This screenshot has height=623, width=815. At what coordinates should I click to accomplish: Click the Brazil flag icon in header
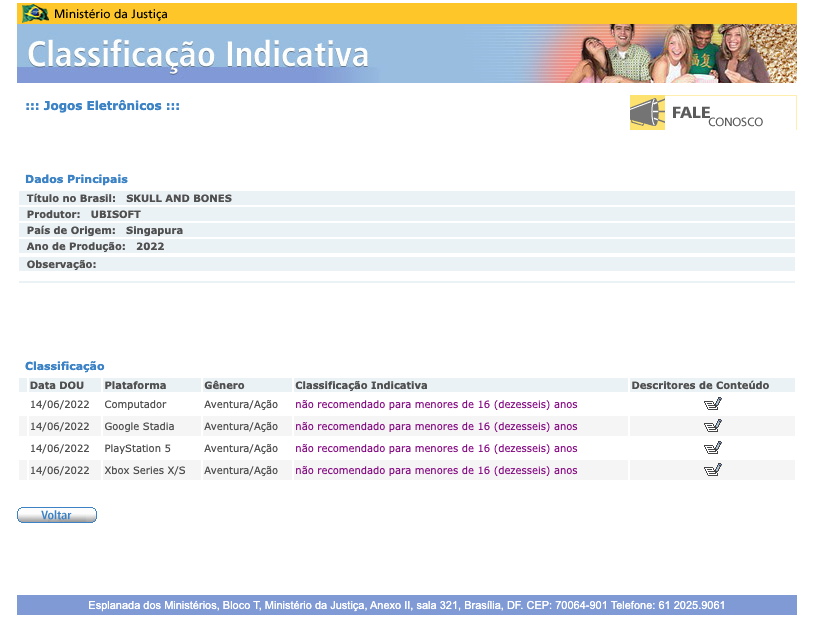35,14
